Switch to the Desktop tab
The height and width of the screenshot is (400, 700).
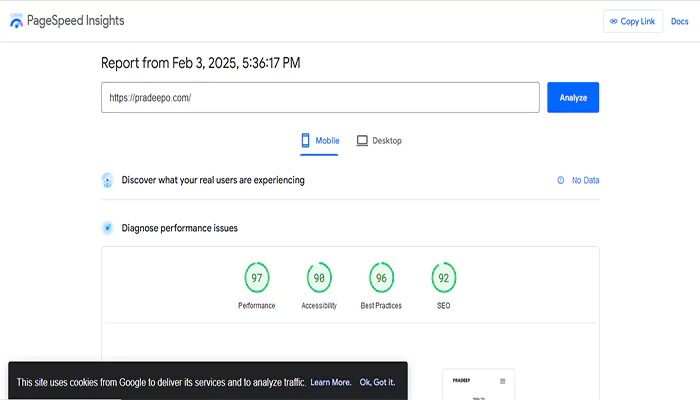tap(379, 141)
